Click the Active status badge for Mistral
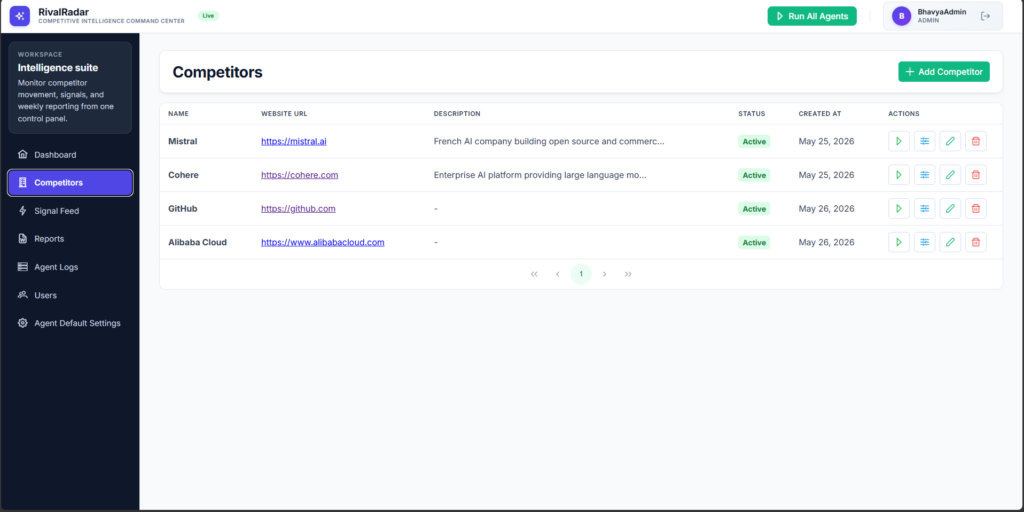The height and width of the screenshot is (512, 1024). [754, 141]
